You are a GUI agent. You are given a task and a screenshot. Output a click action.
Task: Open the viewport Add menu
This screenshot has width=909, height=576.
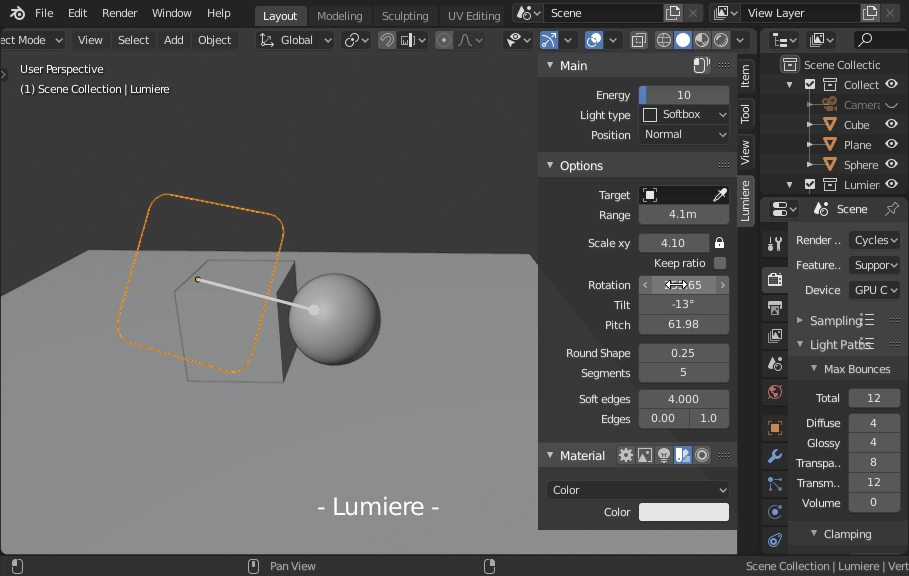click(173, 40)
